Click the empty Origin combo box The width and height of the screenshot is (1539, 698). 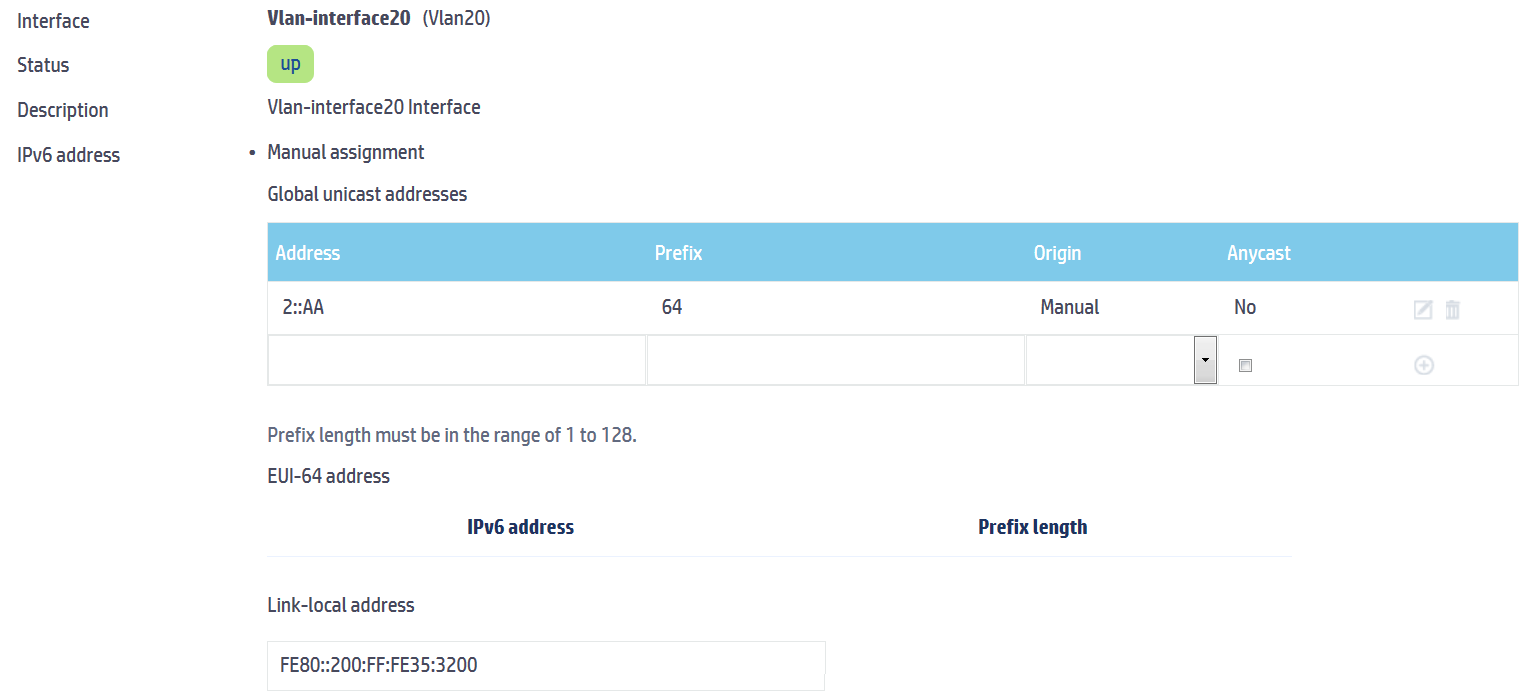coord(1121,360)
